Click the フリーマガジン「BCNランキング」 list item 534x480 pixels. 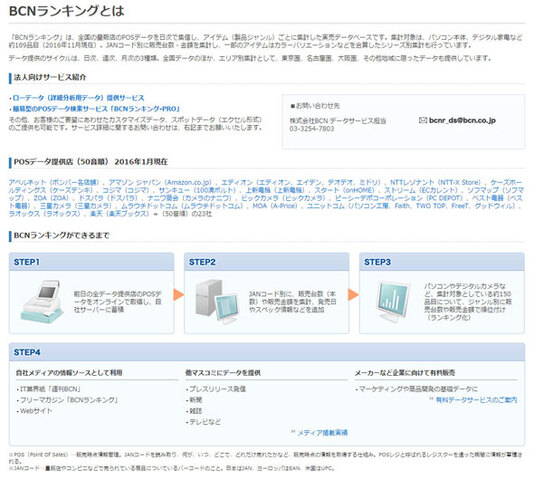click(67, 400)
